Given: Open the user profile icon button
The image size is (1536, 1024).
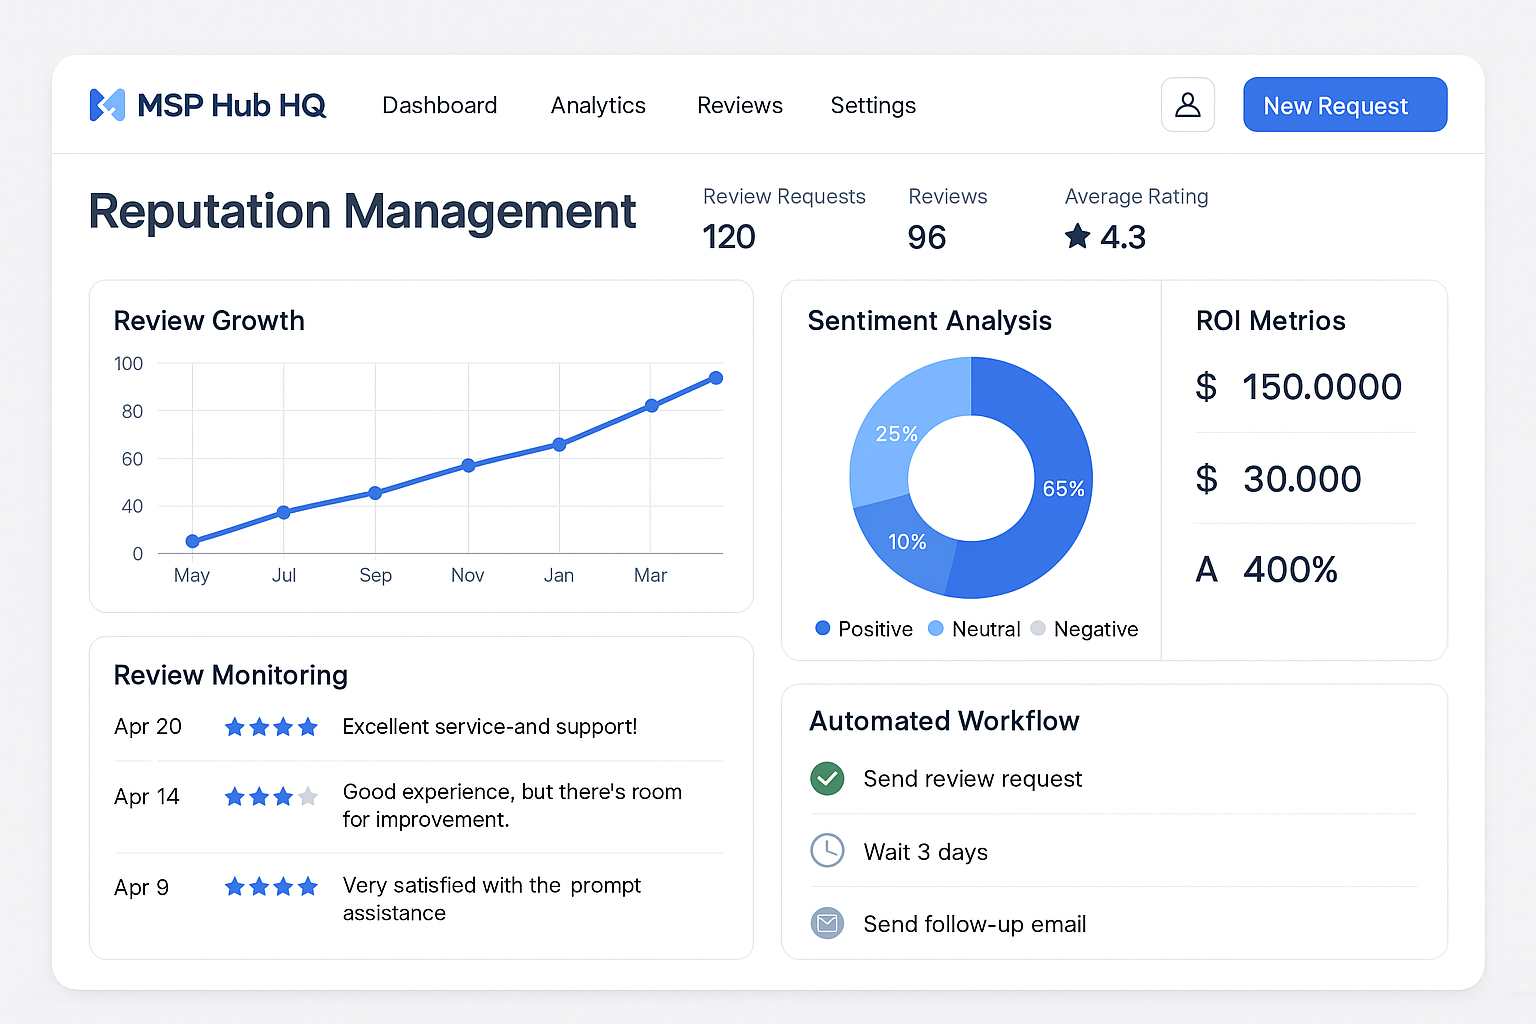Looking at the screenshot, I should (x=1188, y=105).
